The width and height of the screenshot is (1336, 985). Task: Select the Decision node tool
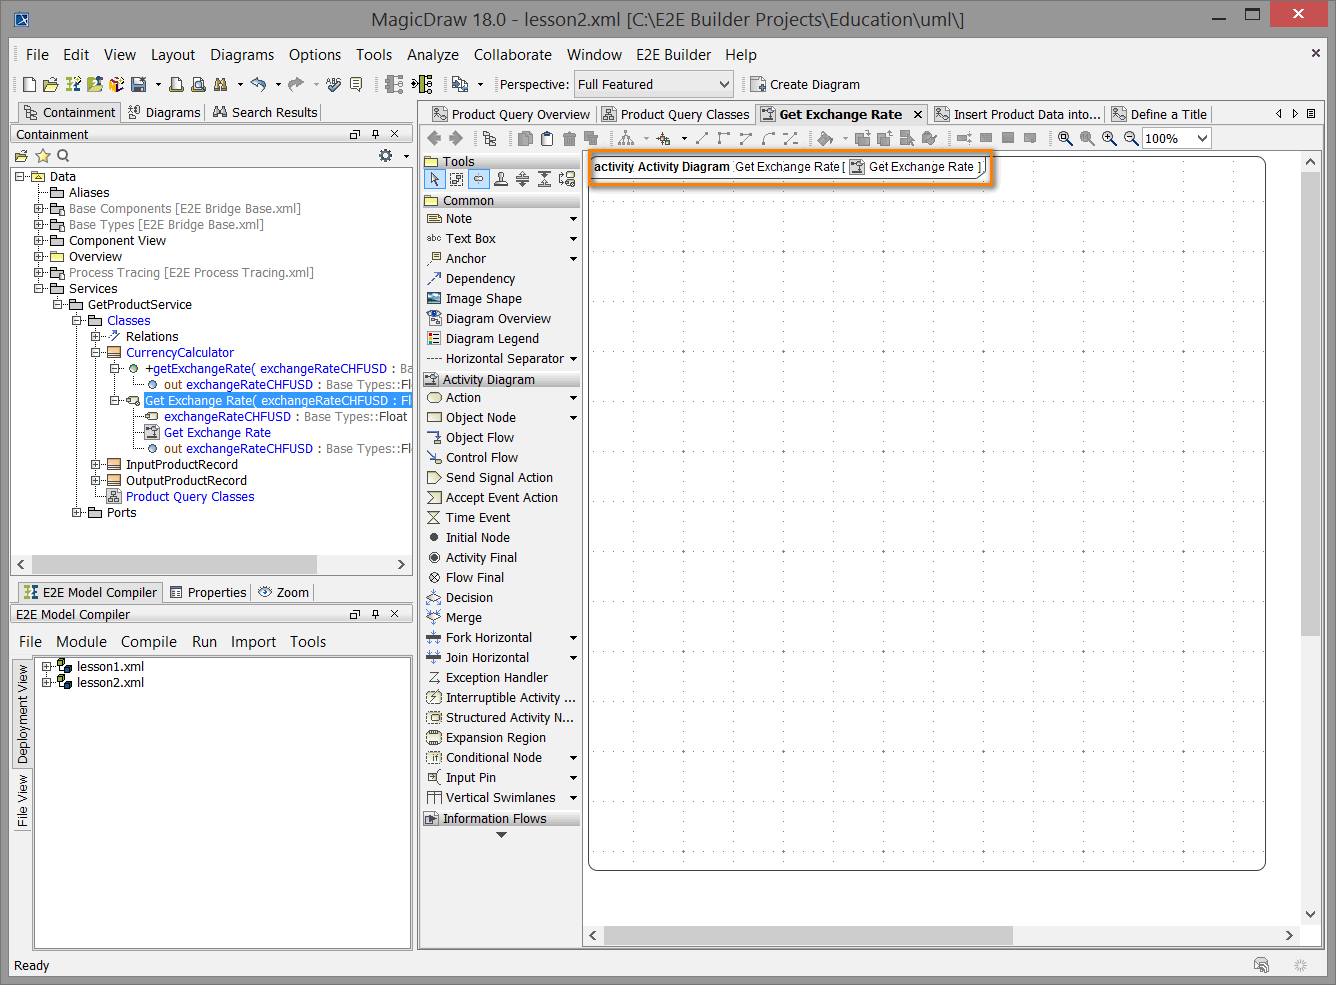click(x=469, y=598)
